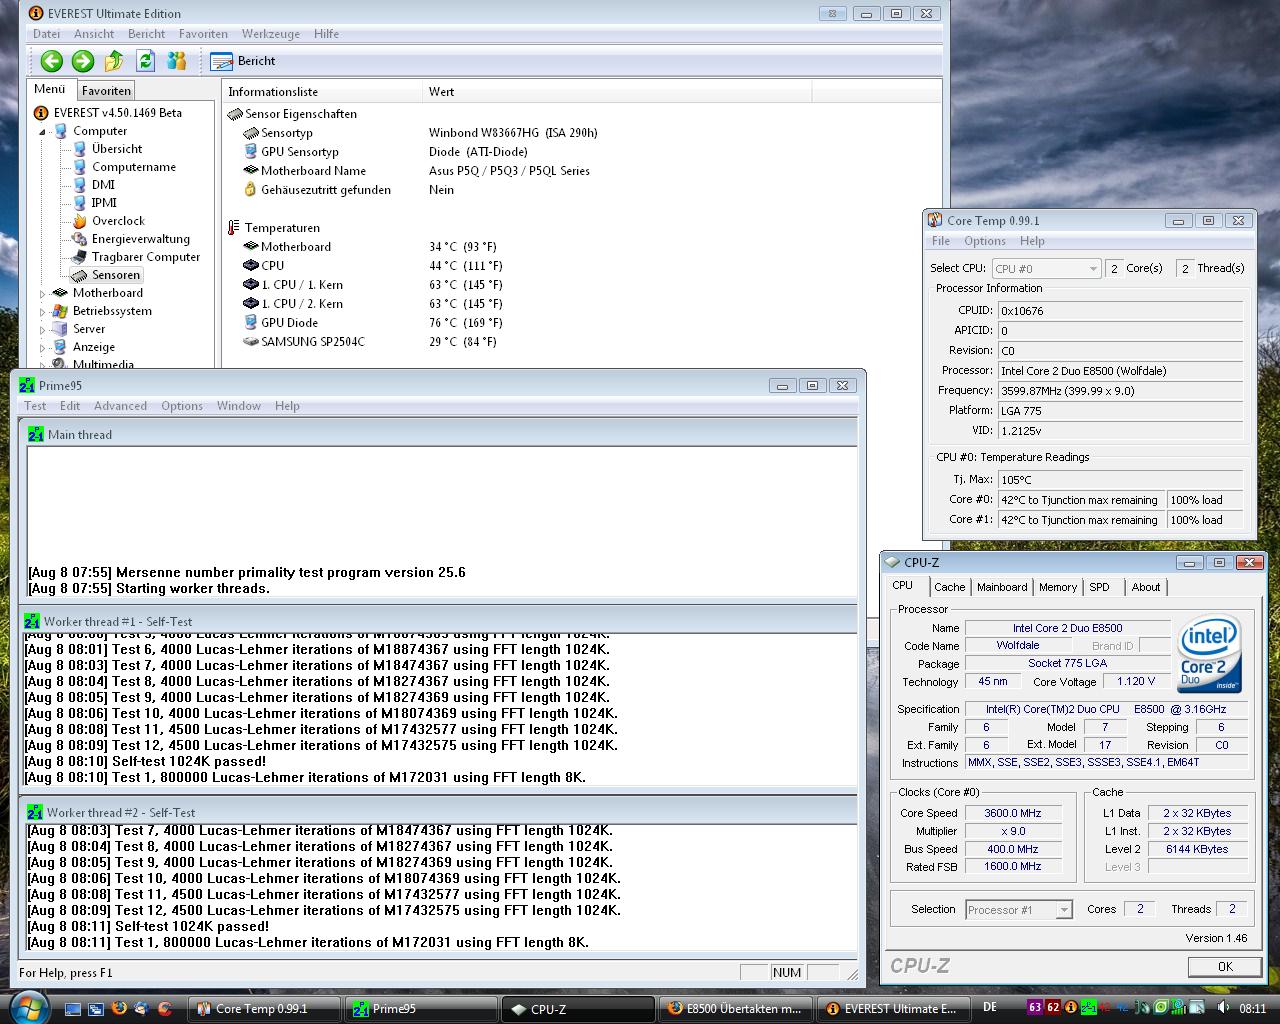The width and height of the screenshot is (1280, 1024).
Task: Open the Hilfe menu in EVEREST
Action: tap(326, 34)
